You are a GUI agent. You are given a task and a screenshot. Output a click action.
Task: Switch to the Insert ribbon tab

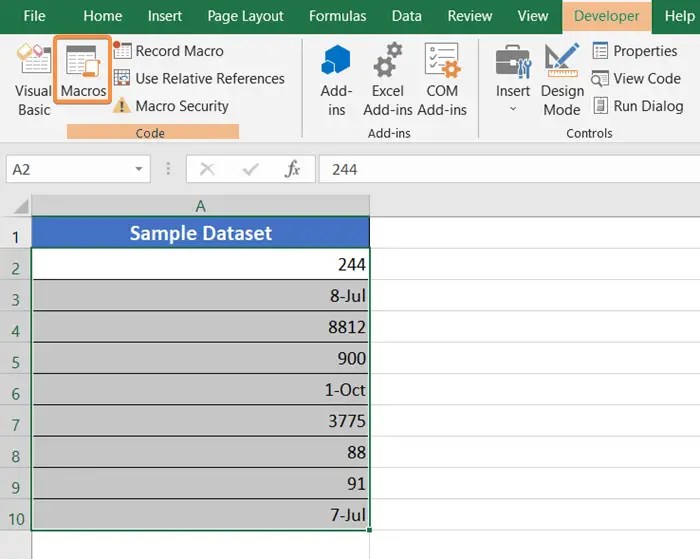click(165, 16)
